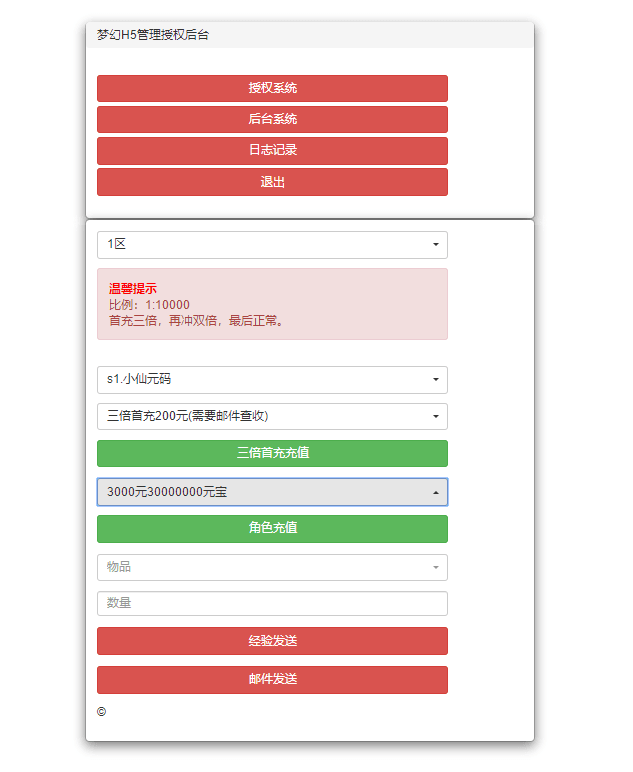Click the green 三倍首充充值 button
This screenshot has width=633, height=772.
(272, 453)
